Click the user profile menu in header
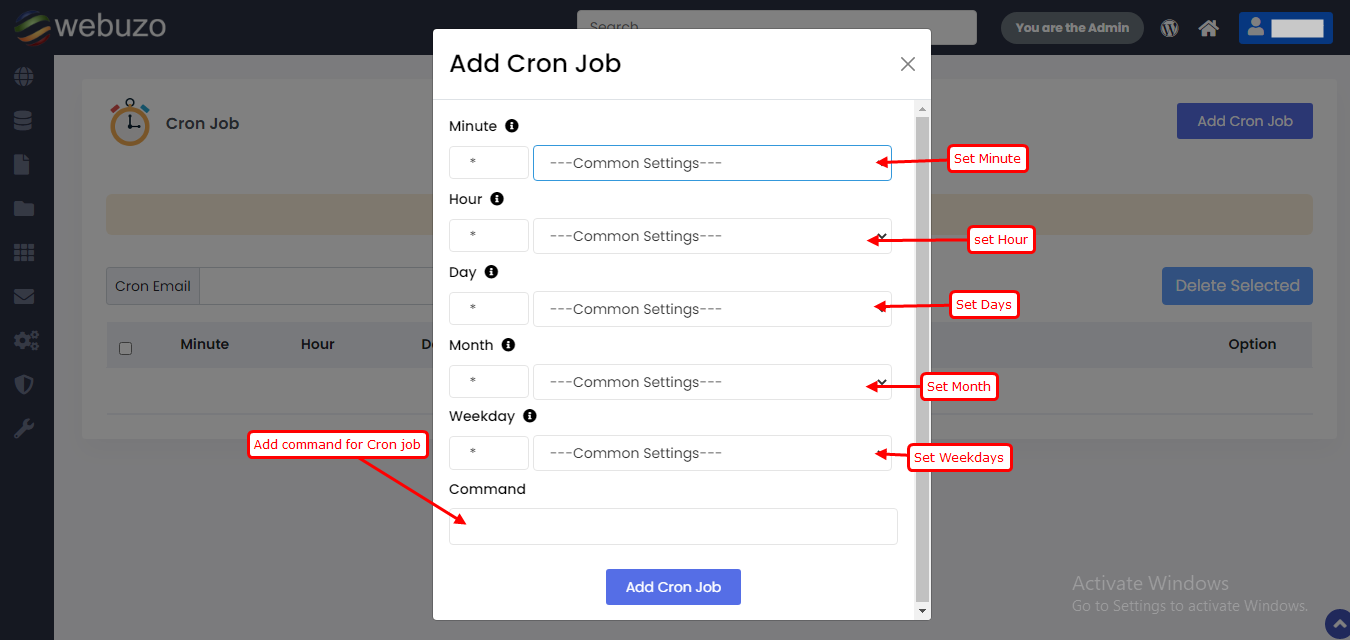The height and width of the screenshot is (640, 1350). [1285, 28]
